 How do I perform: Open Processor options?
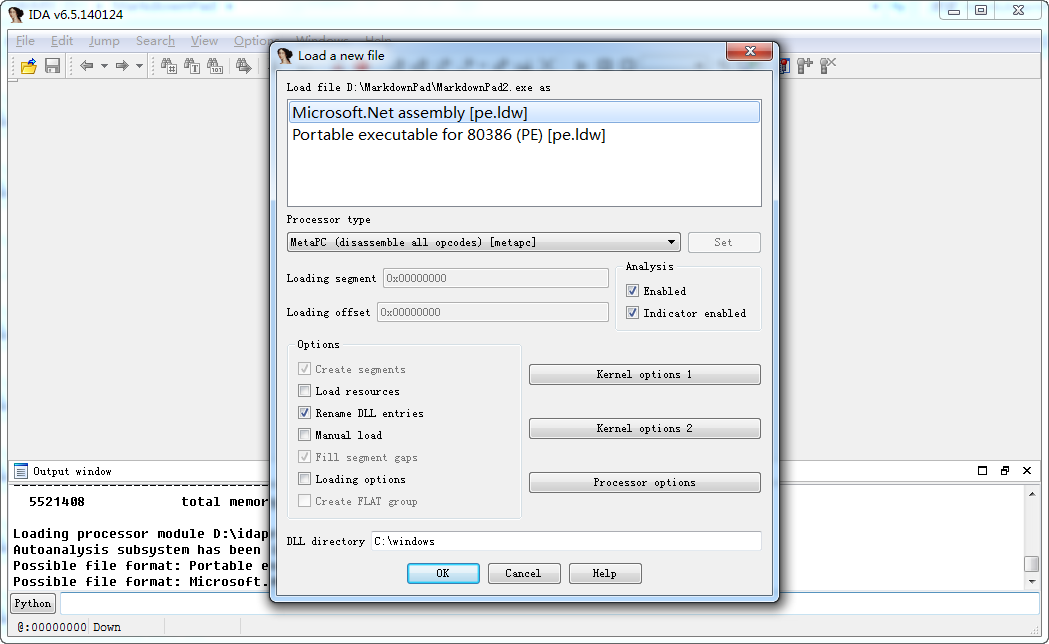(644, 483)
